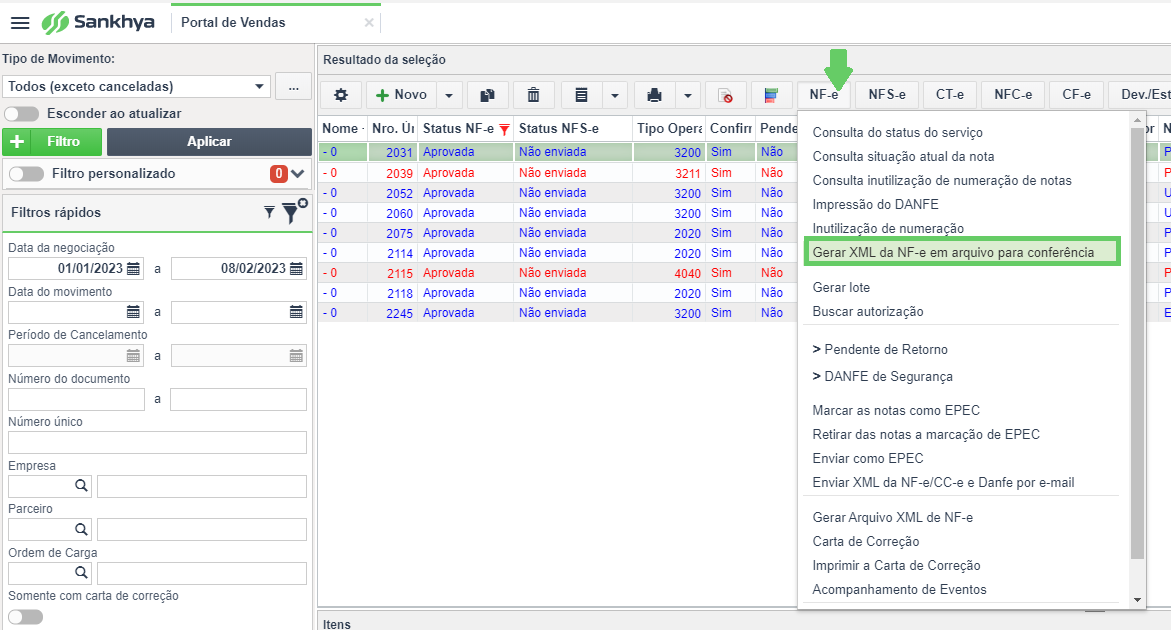Select Consulta do status do serviço

(898, 133)
